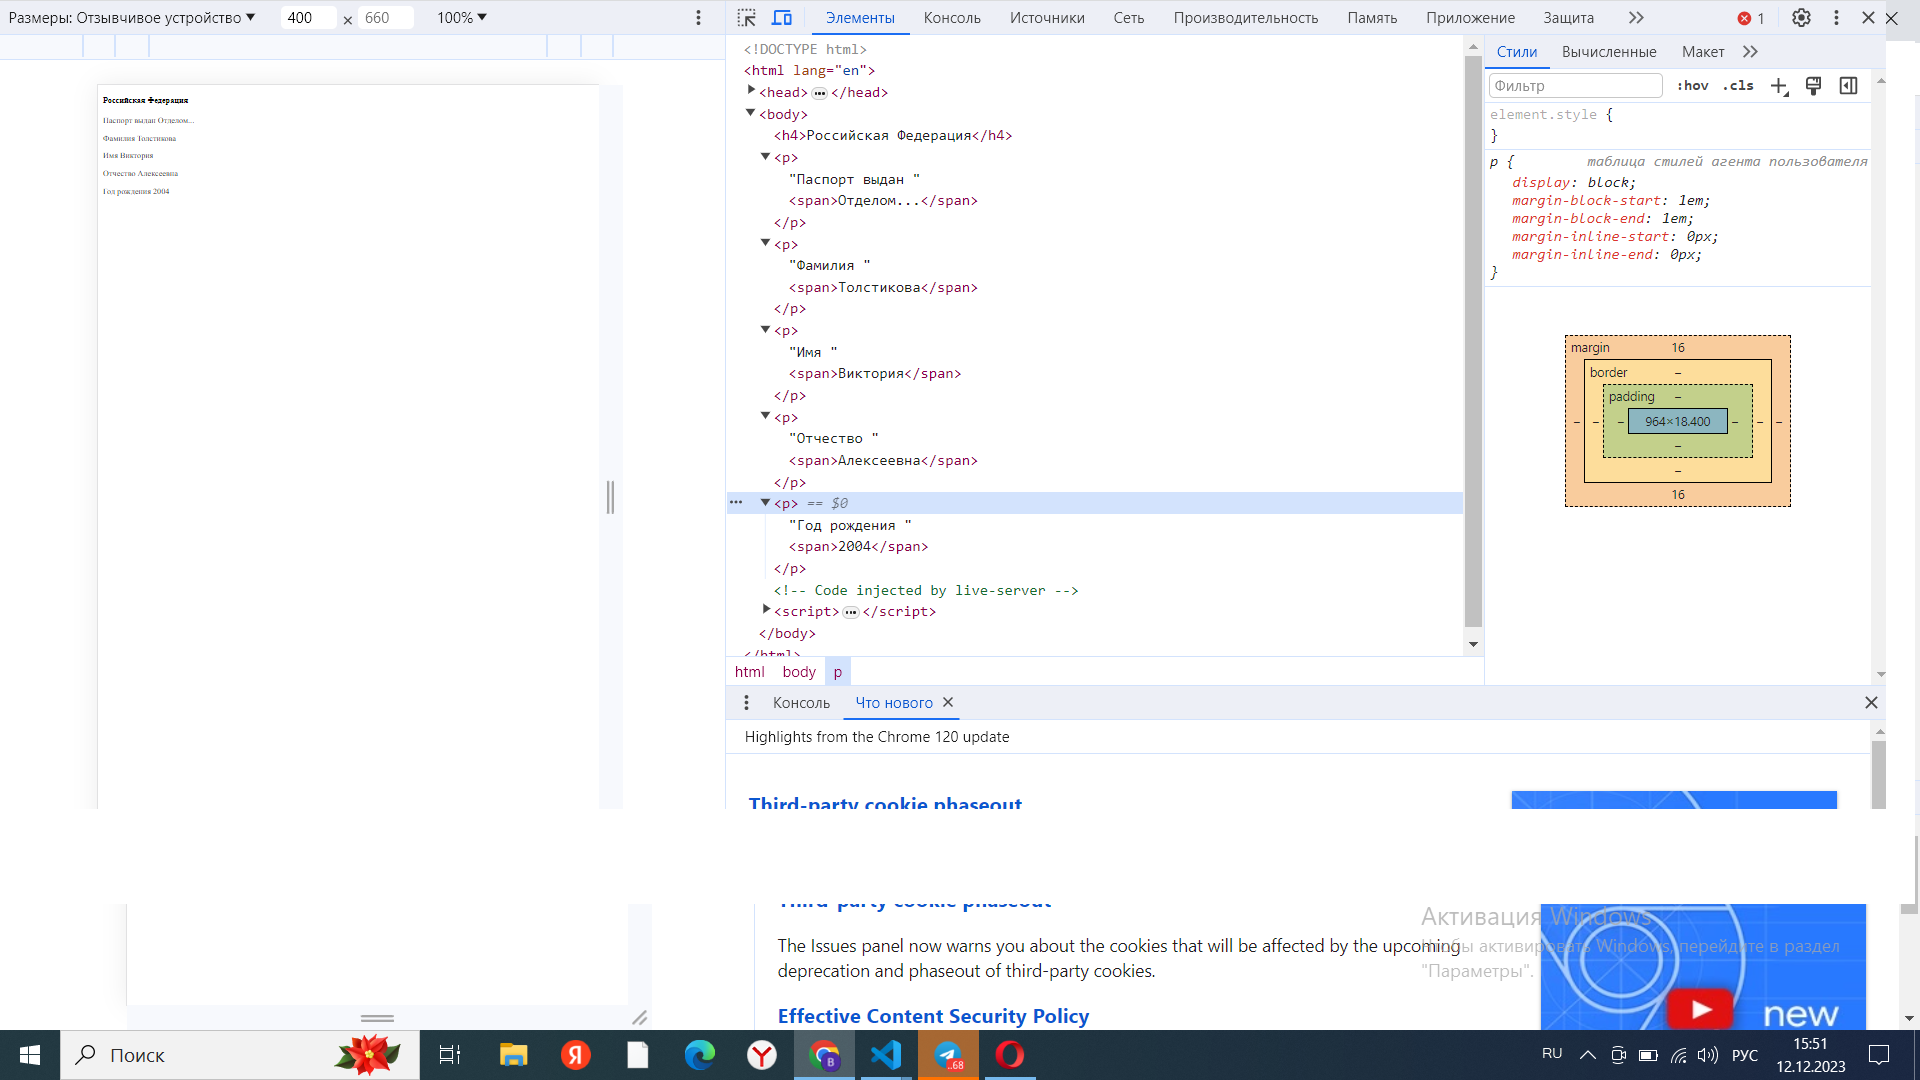Toggle rendering emulations paintbrush icon
The width and height of the screenshot is (1920, 1080).
point(1813,86)
